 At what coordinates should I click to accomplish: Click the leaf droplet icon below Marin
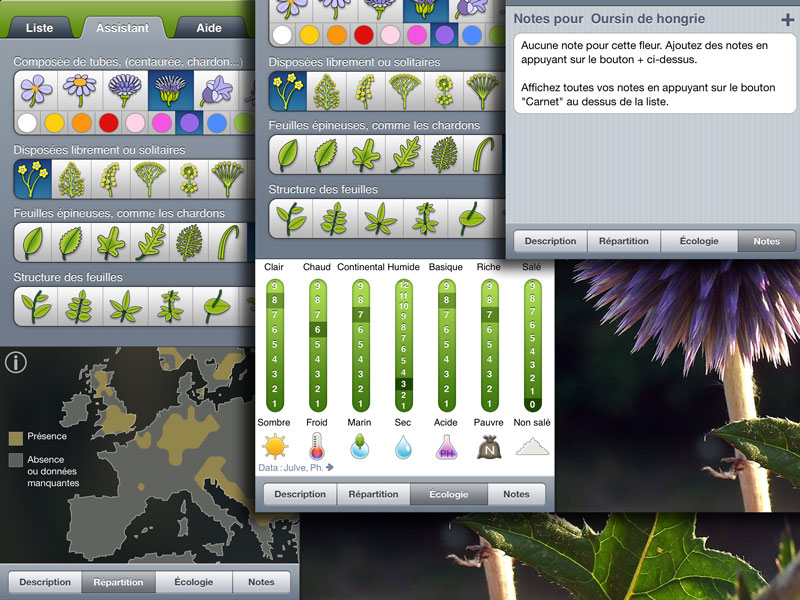click(x=360, y=446)
